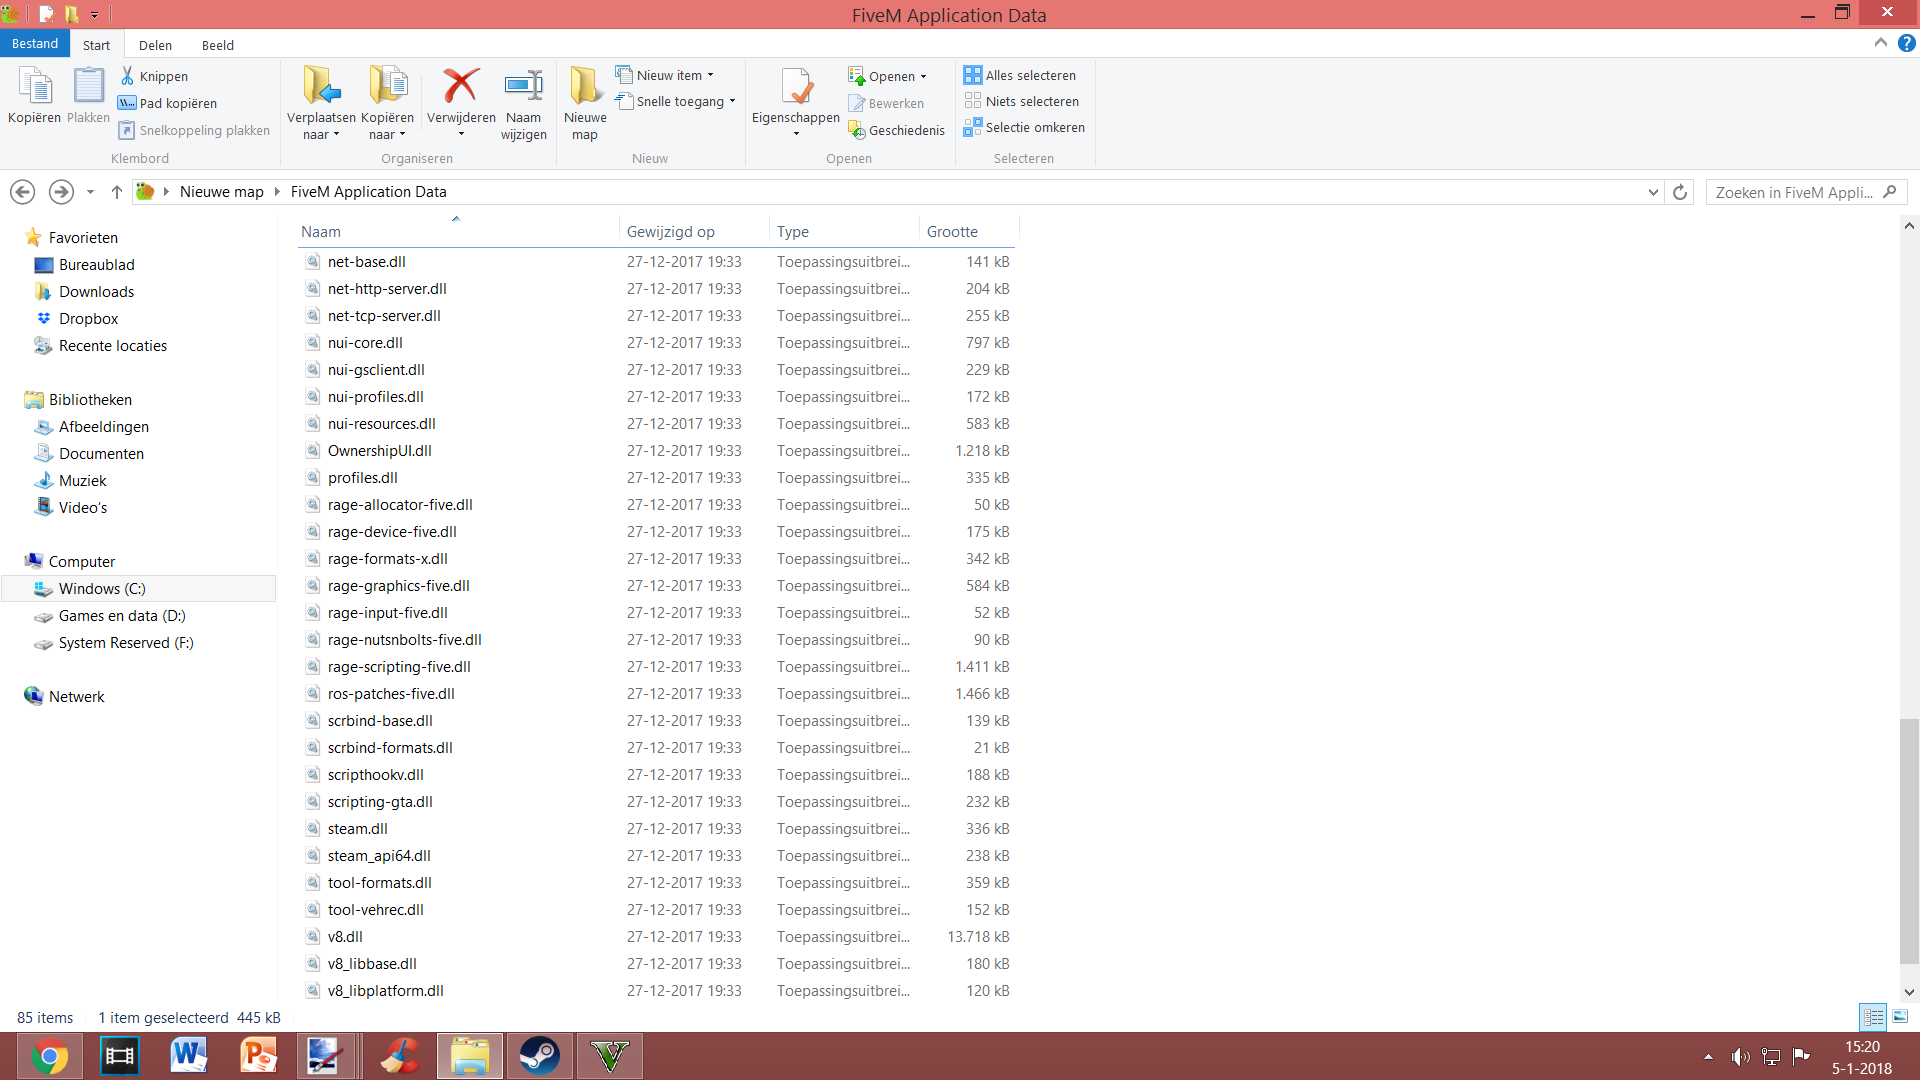Open Google Chrome from taskbar

point(50,1056)
